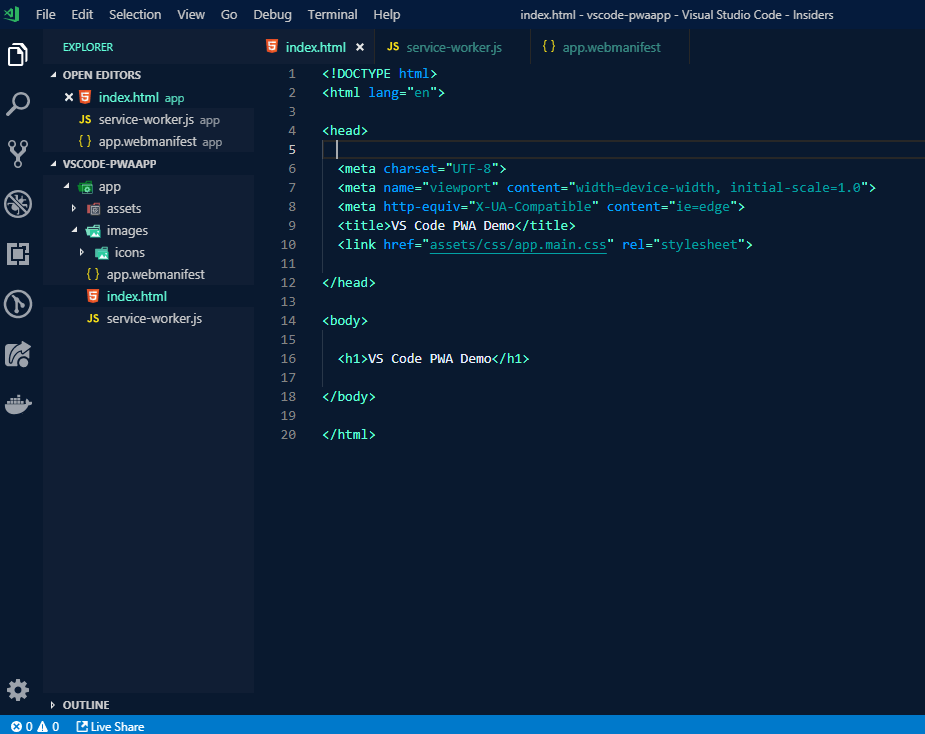Image resolution: width=925 pixels, height=734 pixels.
Task: Expand the Outline section
Action: coord(53,705)
